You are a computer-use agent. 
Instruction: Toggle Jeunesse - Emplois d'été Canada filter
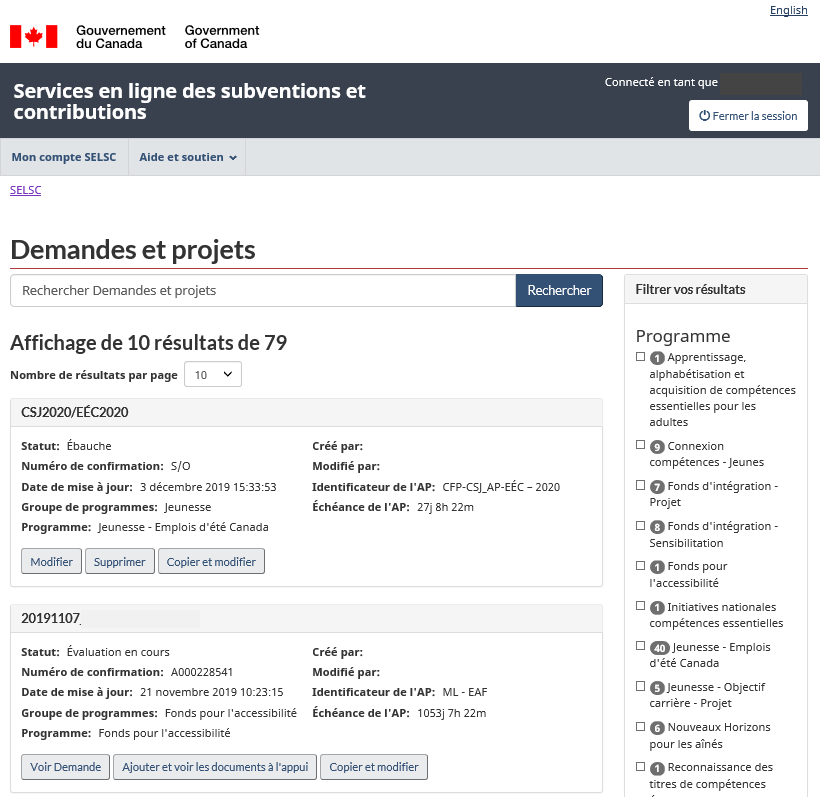(641, 647)
